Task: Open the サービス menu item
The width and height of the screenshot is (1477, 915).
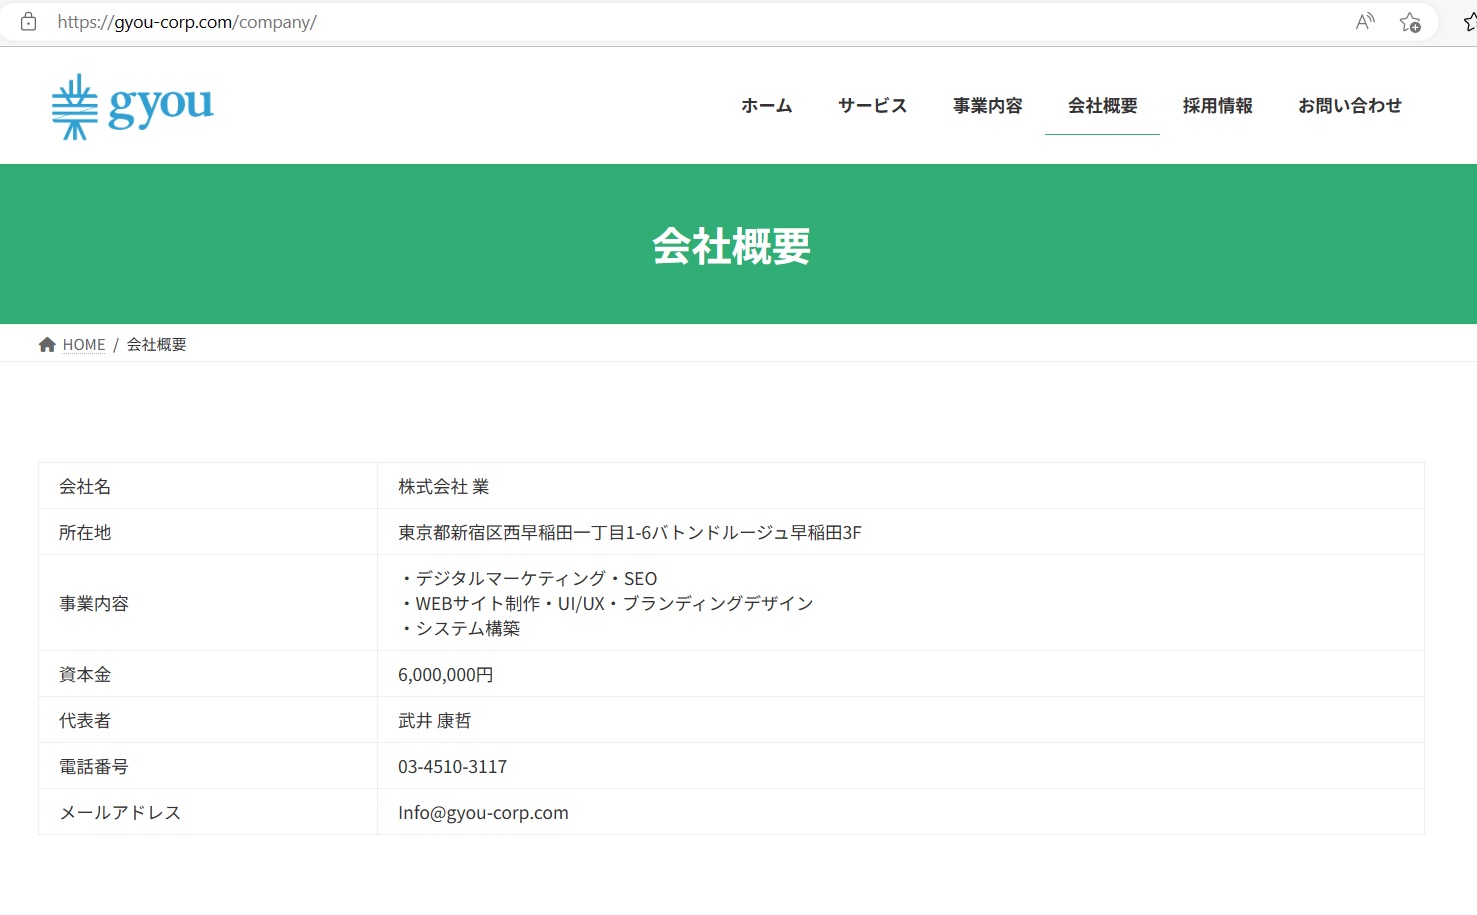Action: coord(872,106)
